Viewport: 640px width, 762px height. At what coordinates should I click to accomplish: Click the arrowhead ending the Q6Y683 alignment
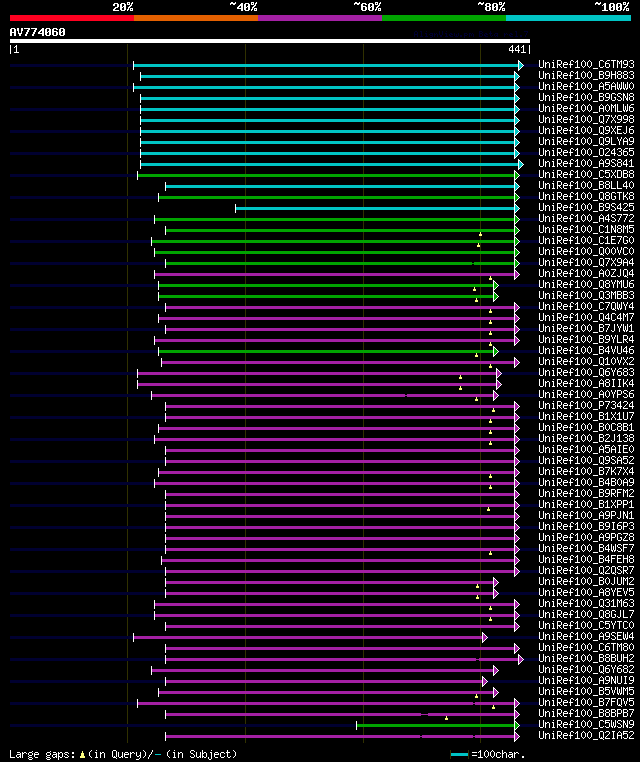[499, 373]
